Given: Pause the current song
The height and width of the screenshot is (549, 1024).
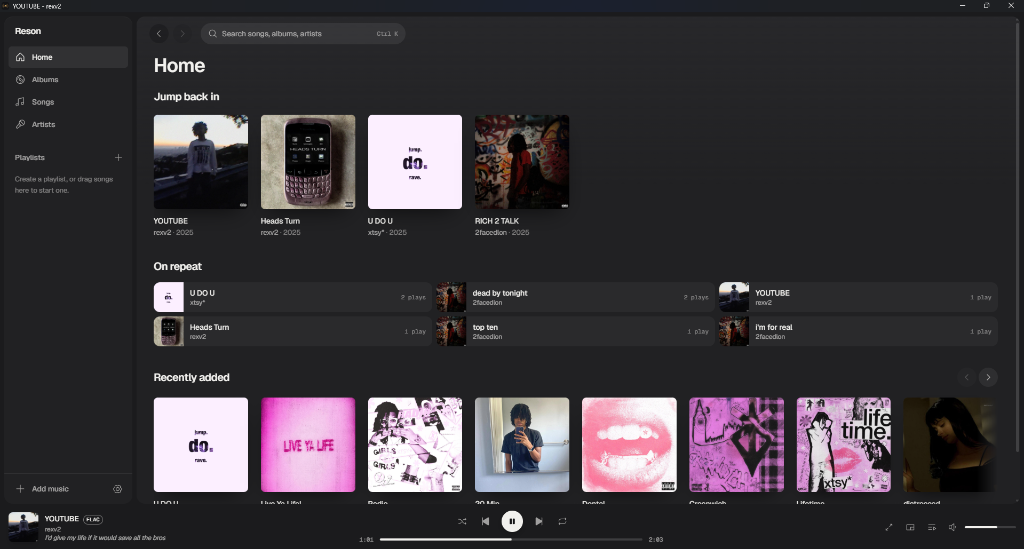Looking at the screenshot, I should point(512,521).
